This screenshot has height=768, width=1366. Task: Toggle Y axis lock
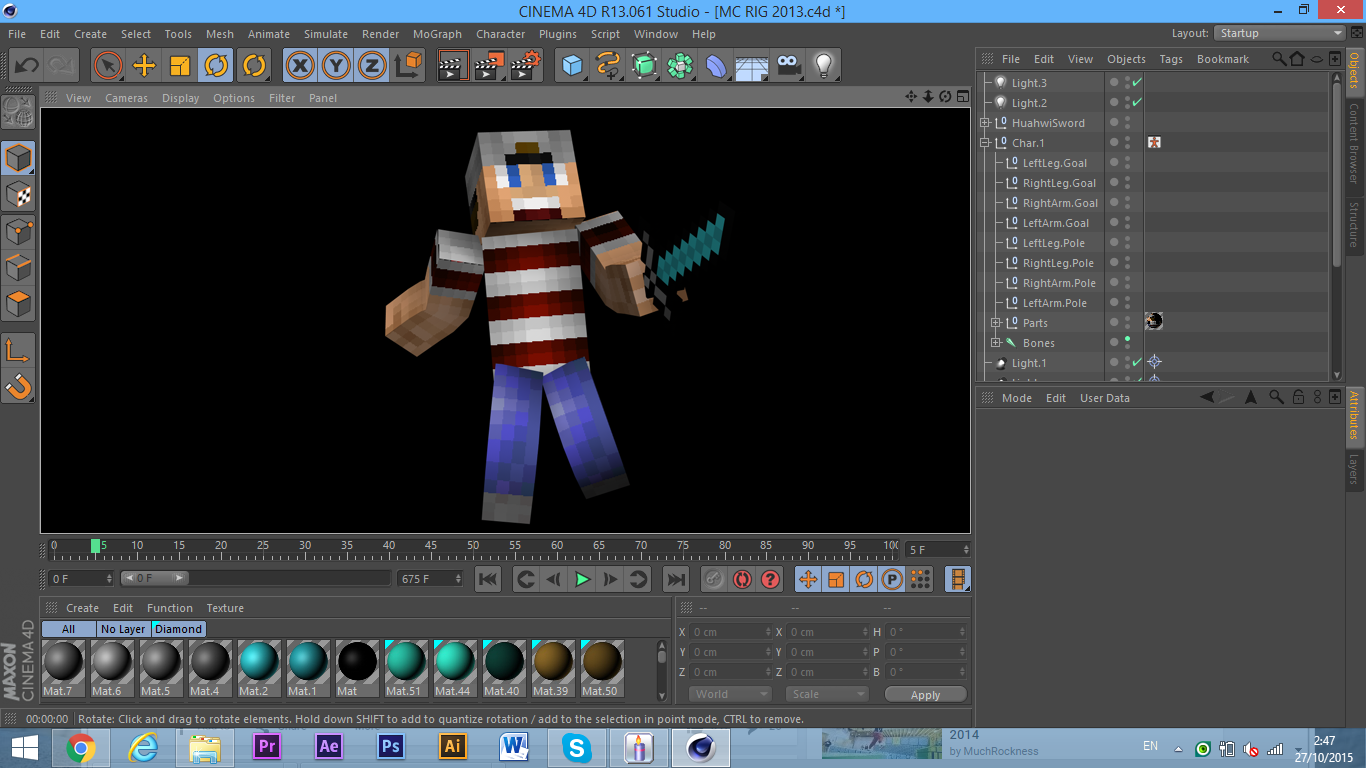pyautogui.click(x=336, y=66)
